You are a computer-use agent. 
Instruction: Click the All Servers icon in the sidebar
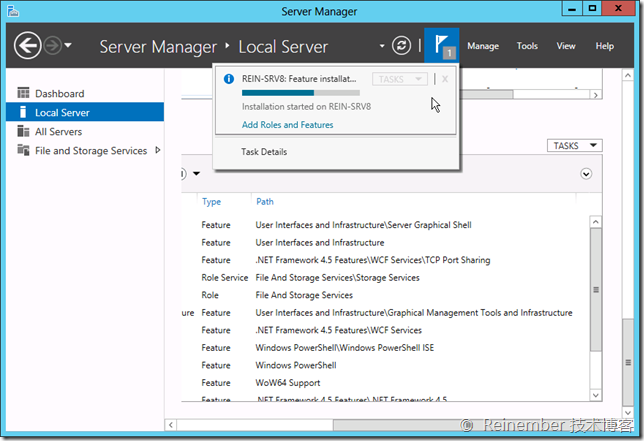23,132
